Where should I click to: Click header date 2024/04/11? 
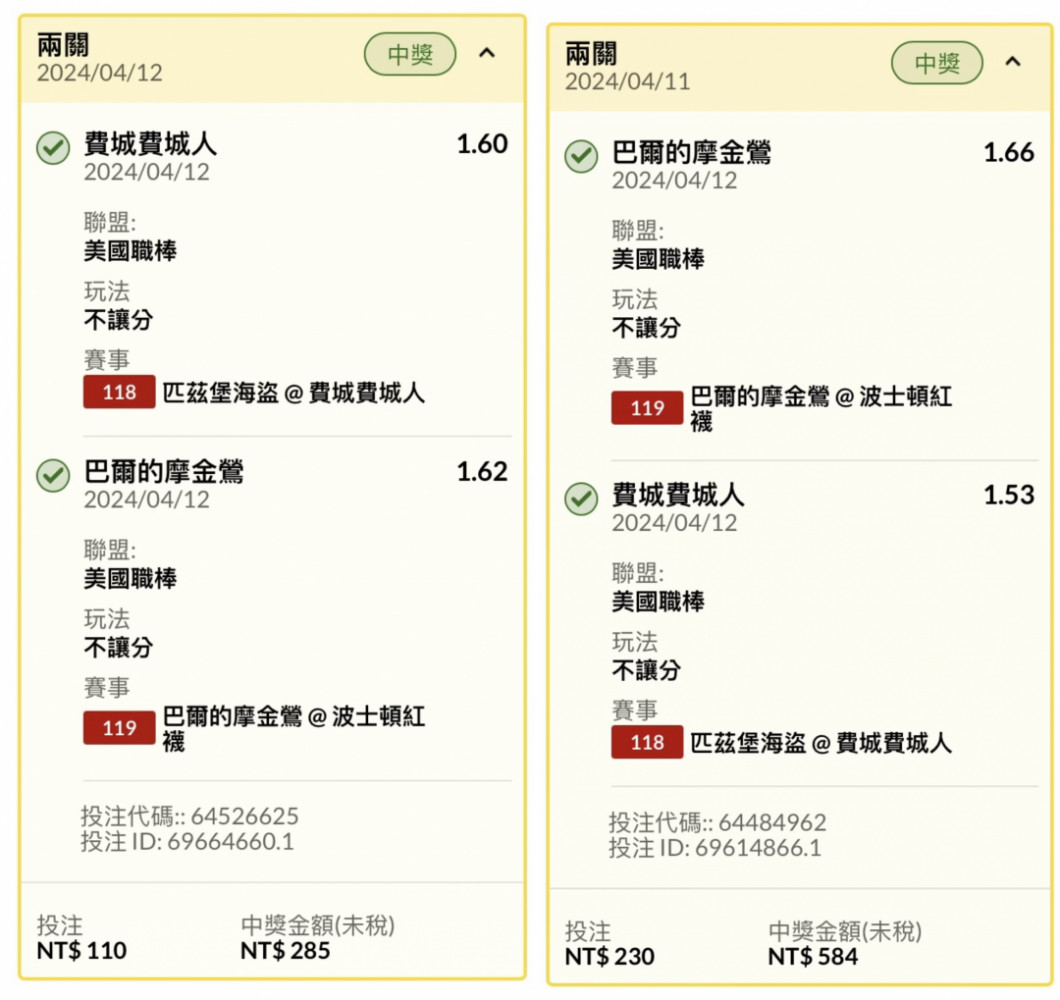627,82
